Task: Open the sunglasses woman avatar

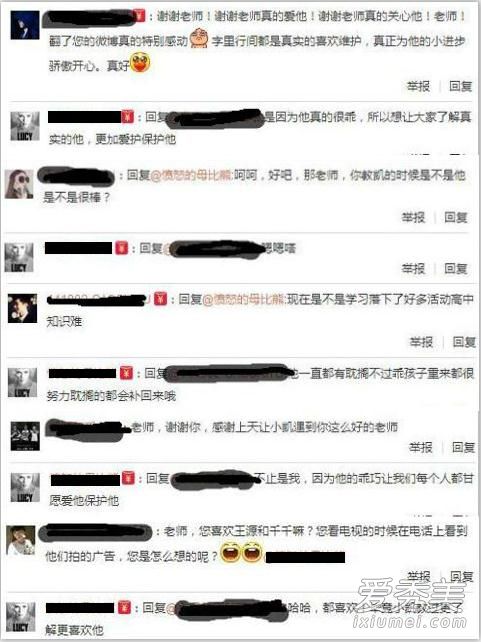Action: tap(19, 184)
